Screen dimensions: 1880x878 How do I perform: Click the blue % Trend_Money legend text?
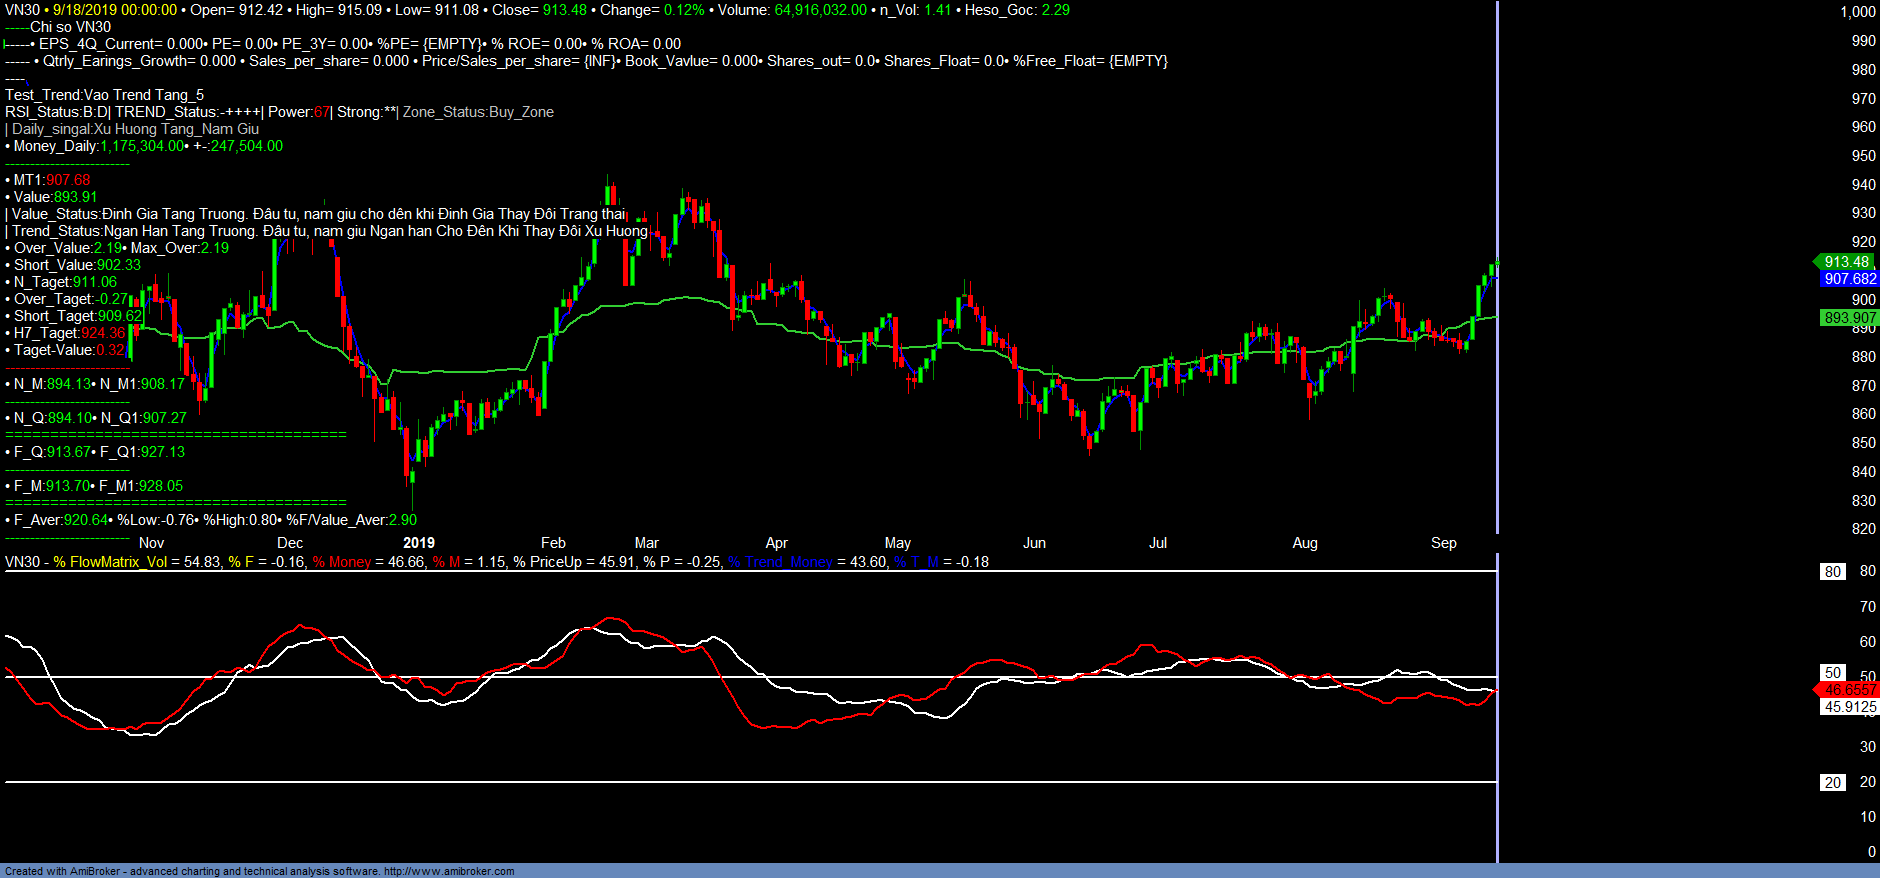click(x=779, y=562)
